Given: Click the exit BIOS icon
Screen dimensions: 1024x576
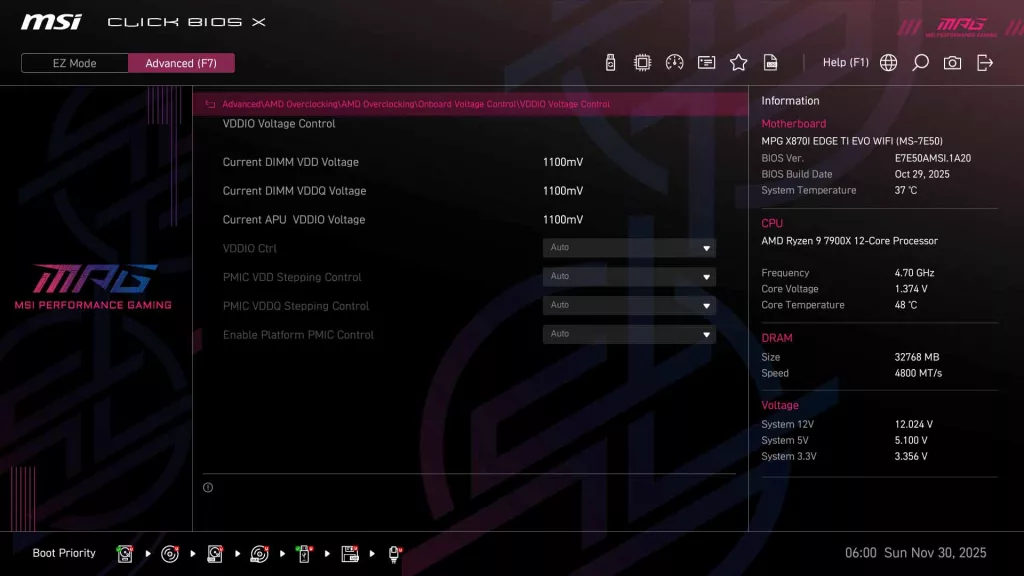Looking at the screenshot, I should pos(985,63).
